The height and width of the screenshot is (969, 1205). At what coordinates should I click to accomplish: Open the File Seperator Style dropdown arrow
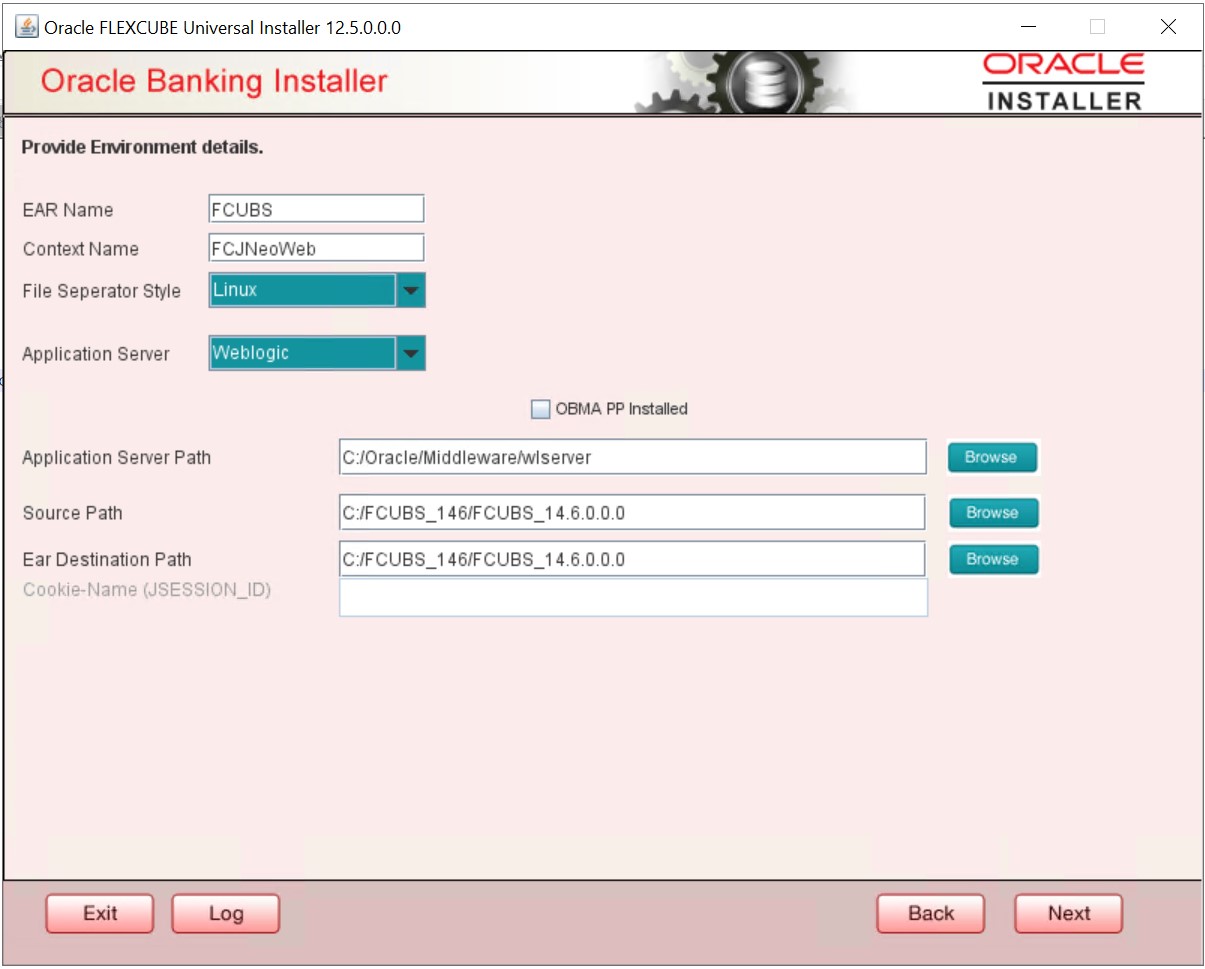point(411,291)
